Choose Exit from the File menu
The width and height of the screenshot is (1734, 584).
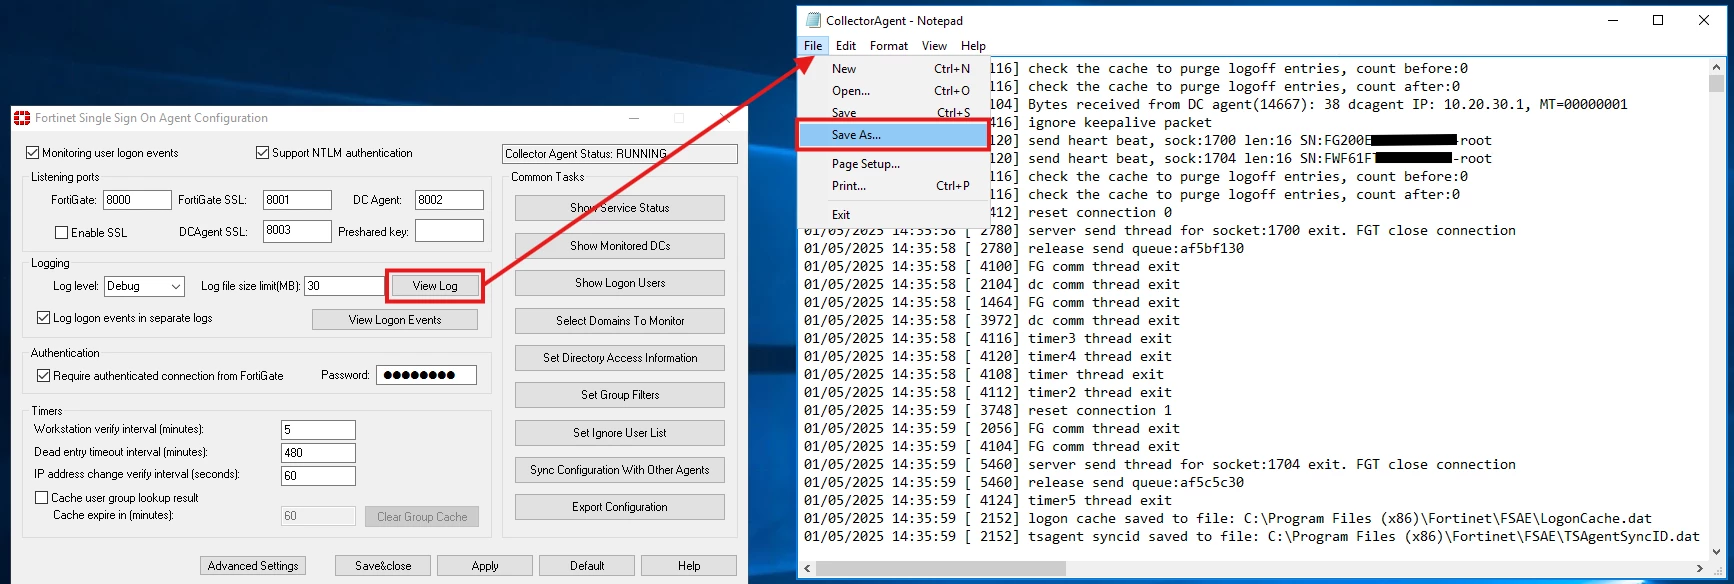click(x=893, y=215)
